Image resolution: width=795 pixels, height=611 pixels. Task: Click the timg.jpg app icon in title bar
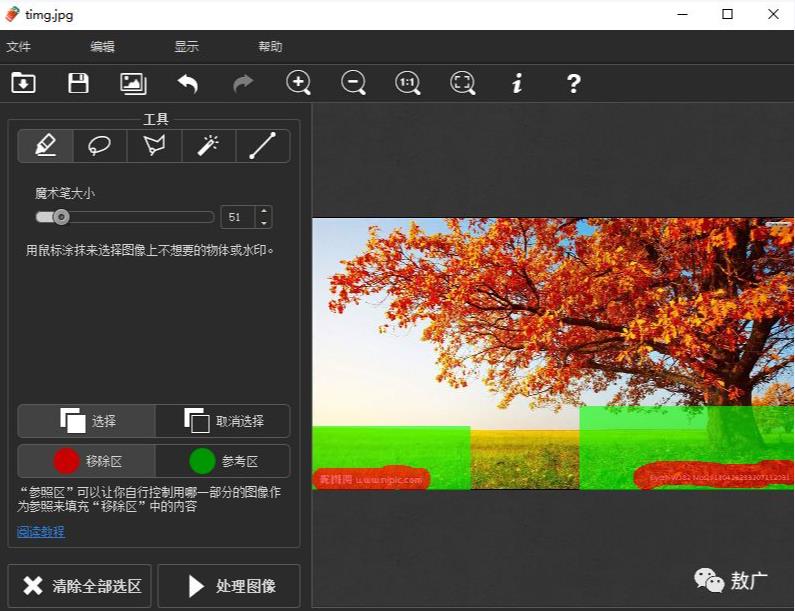[x=12, y=14]
